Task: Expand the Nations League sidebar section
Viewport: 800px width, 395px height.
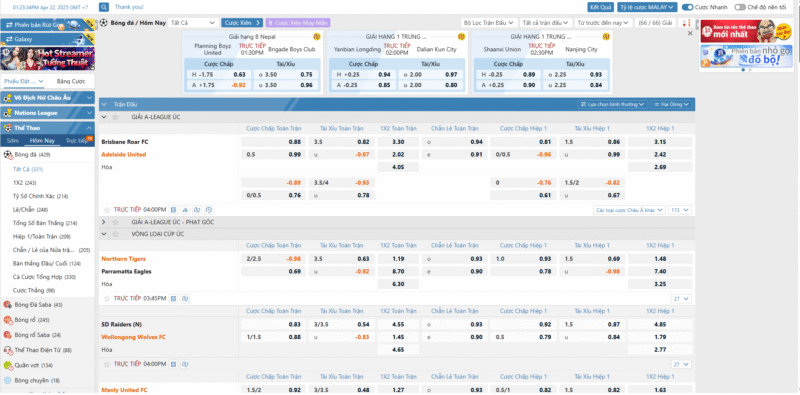Action: (89, 113)
